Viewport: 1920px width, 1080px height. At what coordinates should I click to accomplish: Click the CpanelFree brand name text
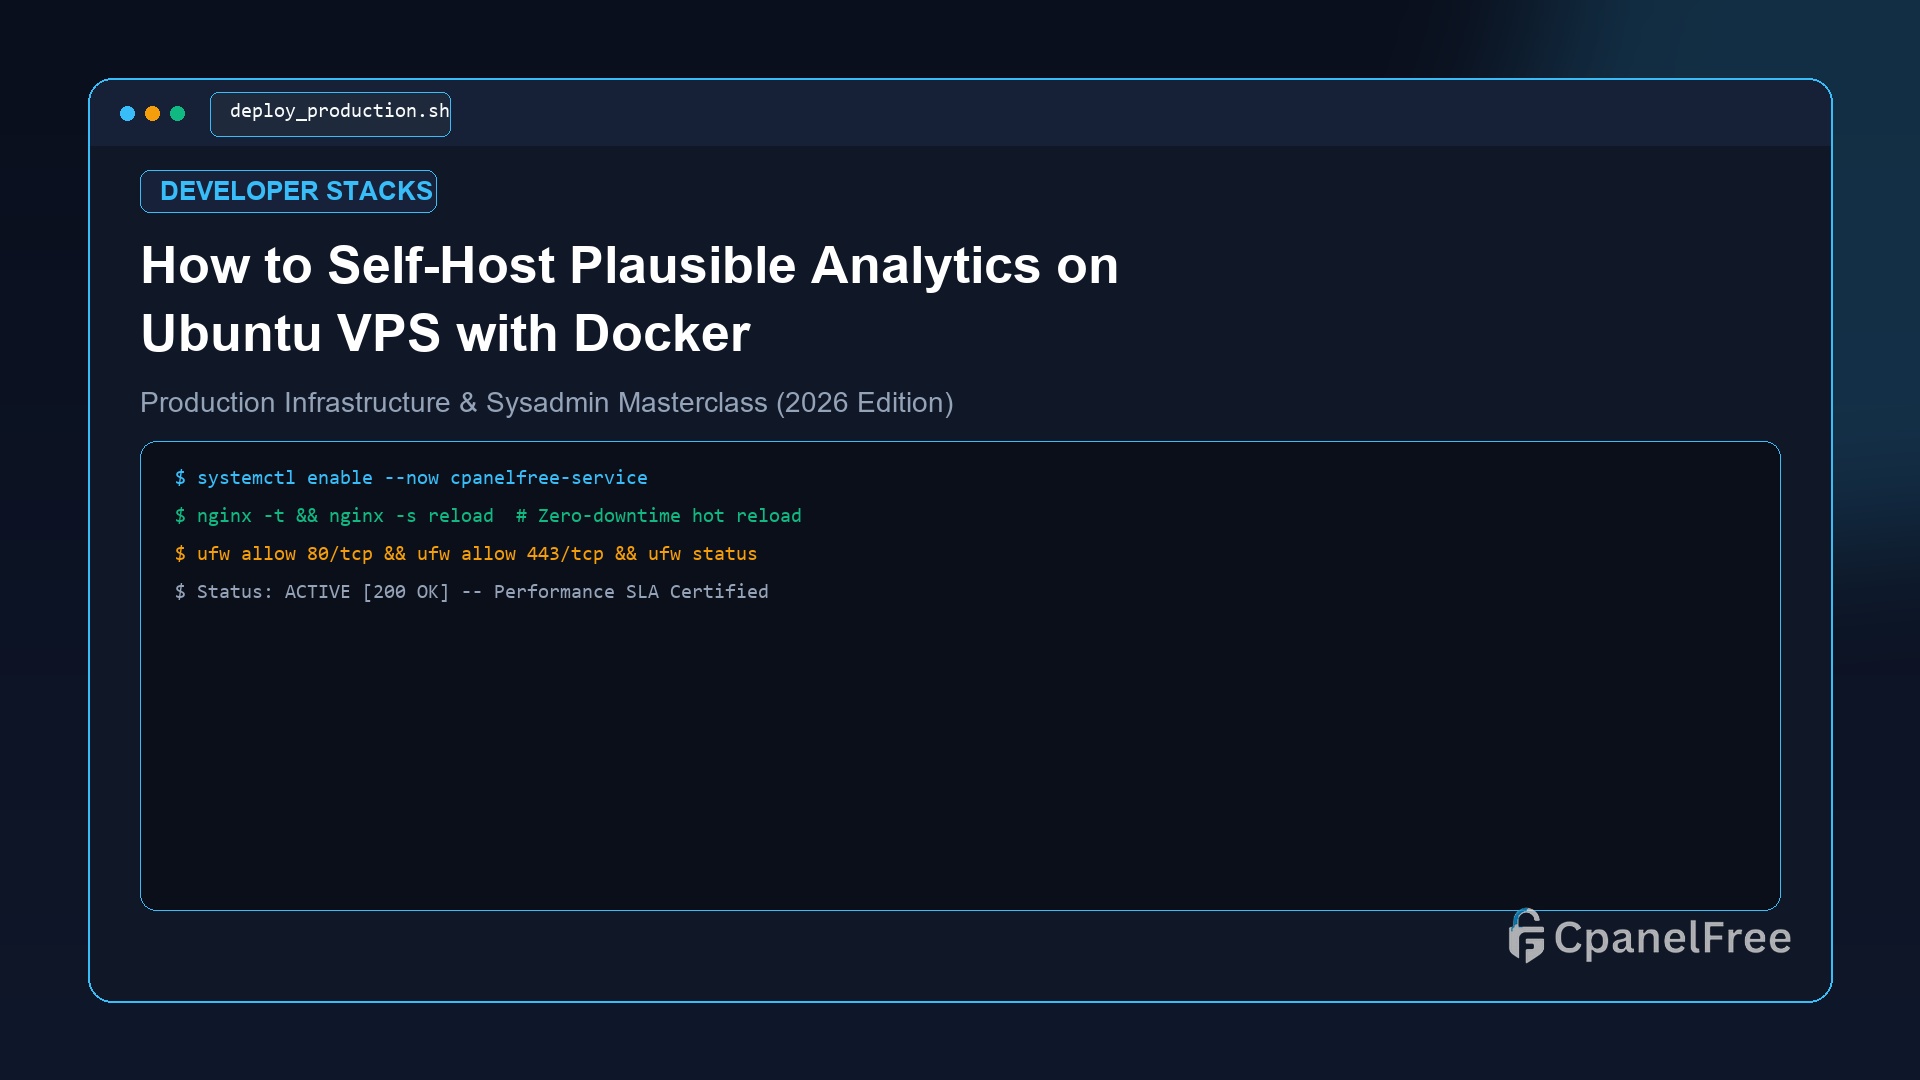tap(1673, 938)
